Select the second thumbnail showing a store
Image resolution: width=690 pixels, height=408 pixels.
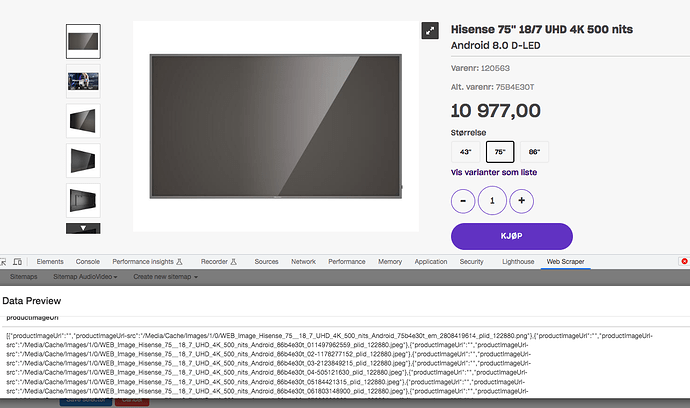82,81
